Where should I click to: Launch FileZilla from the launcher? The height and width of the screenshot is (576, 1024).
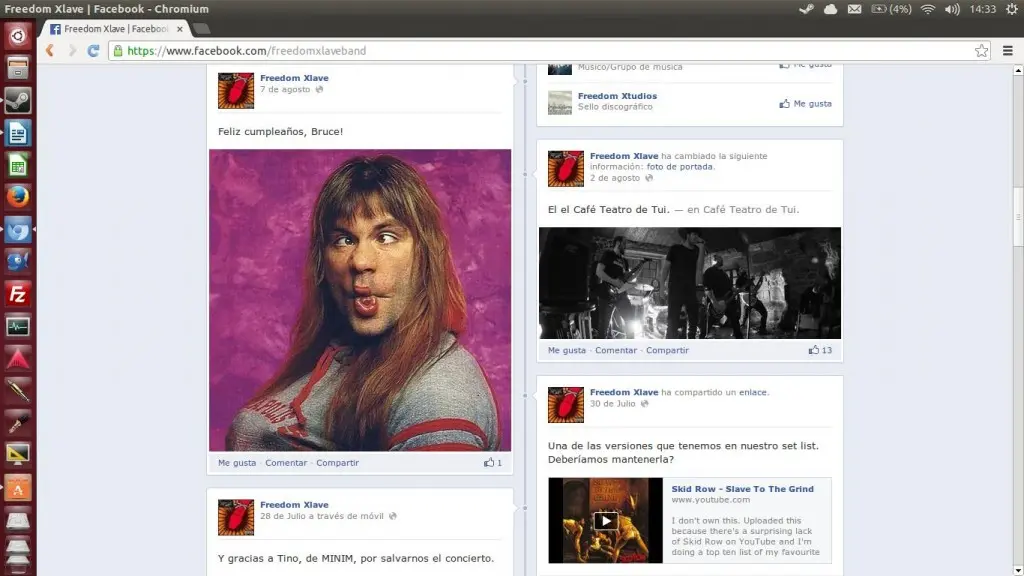(x=18, y=295)
